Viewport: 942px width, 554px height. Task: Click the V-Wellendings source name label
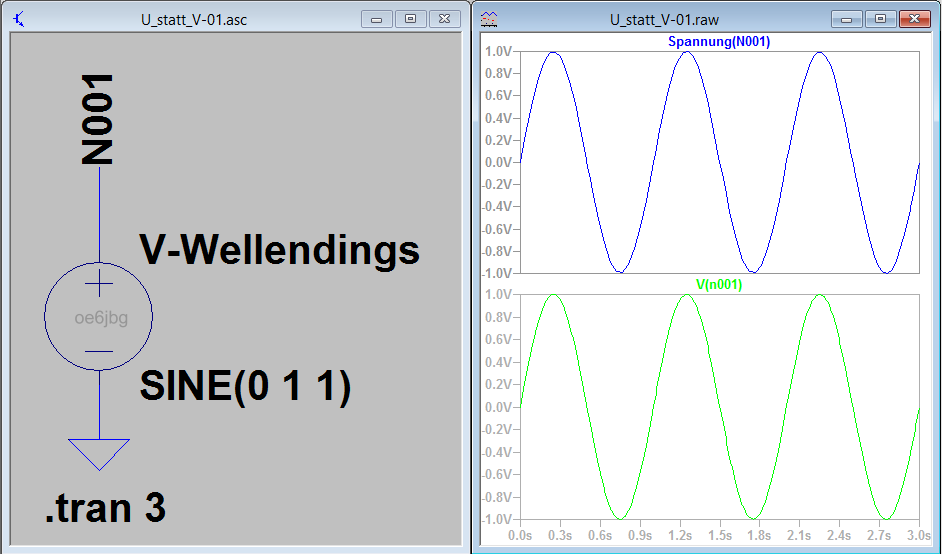(279, 250)
